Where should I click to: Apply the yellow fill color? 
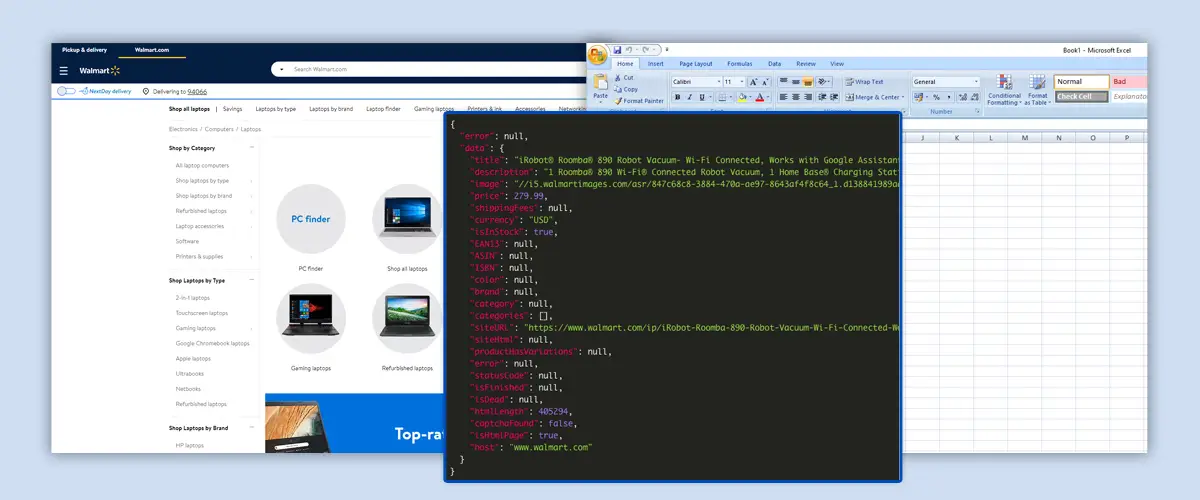(742, 97)
